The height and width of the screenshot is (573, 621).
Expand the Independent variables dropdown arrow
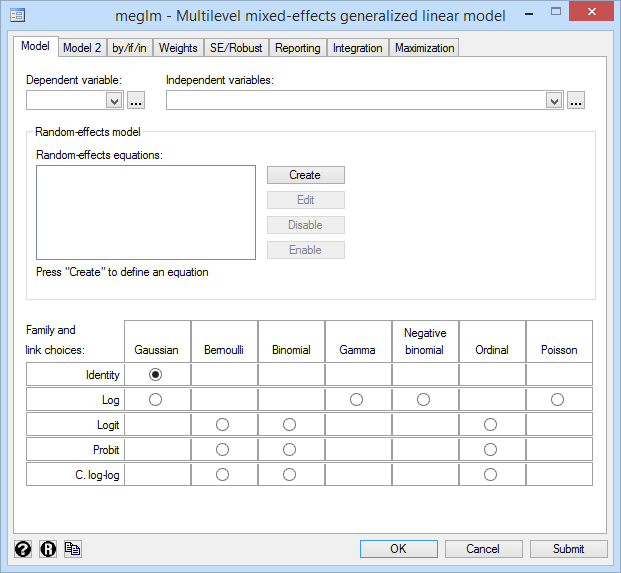[554, 100]
